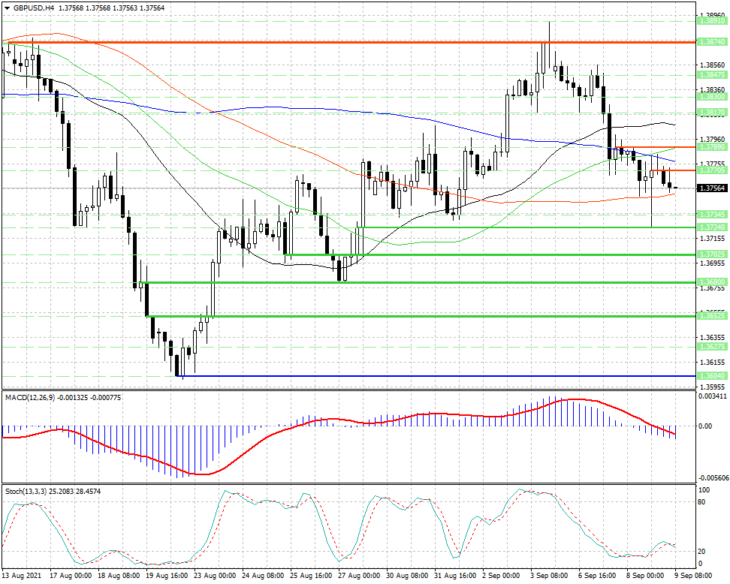Select the 1.36800 green level label

pos(712,282)
